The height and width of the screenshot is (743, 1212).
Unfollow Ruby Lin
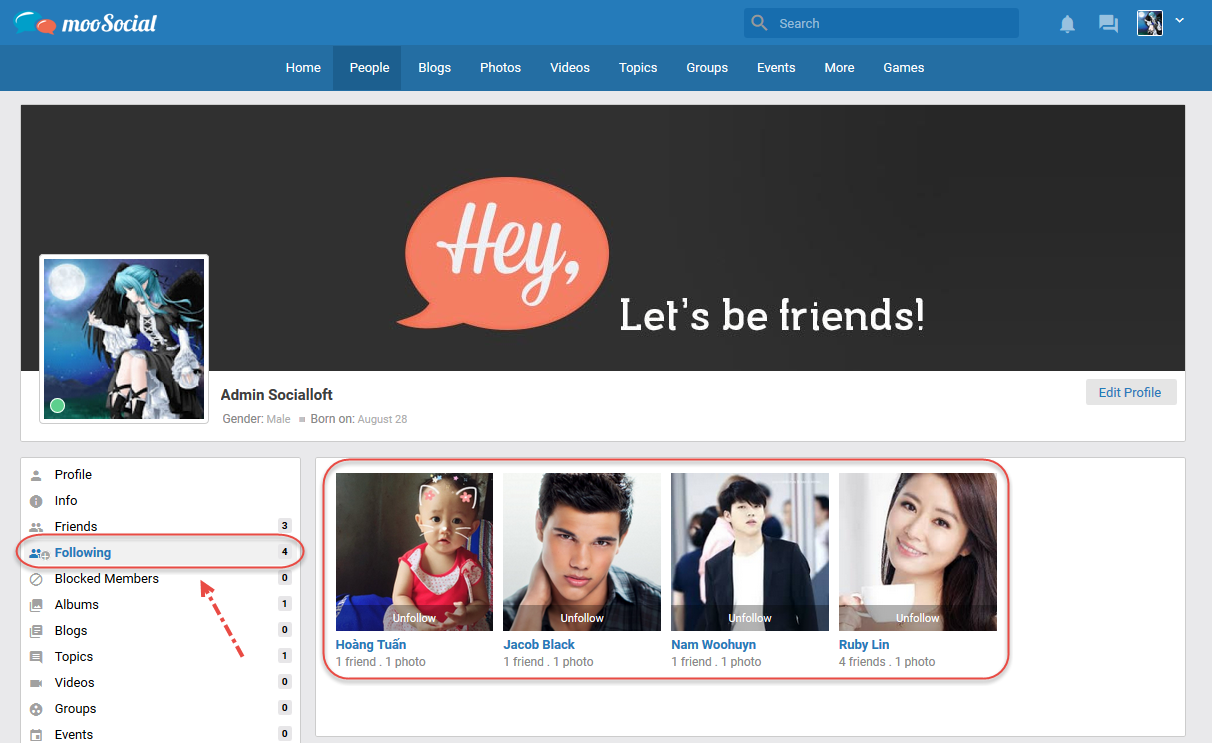pos(918,618)
